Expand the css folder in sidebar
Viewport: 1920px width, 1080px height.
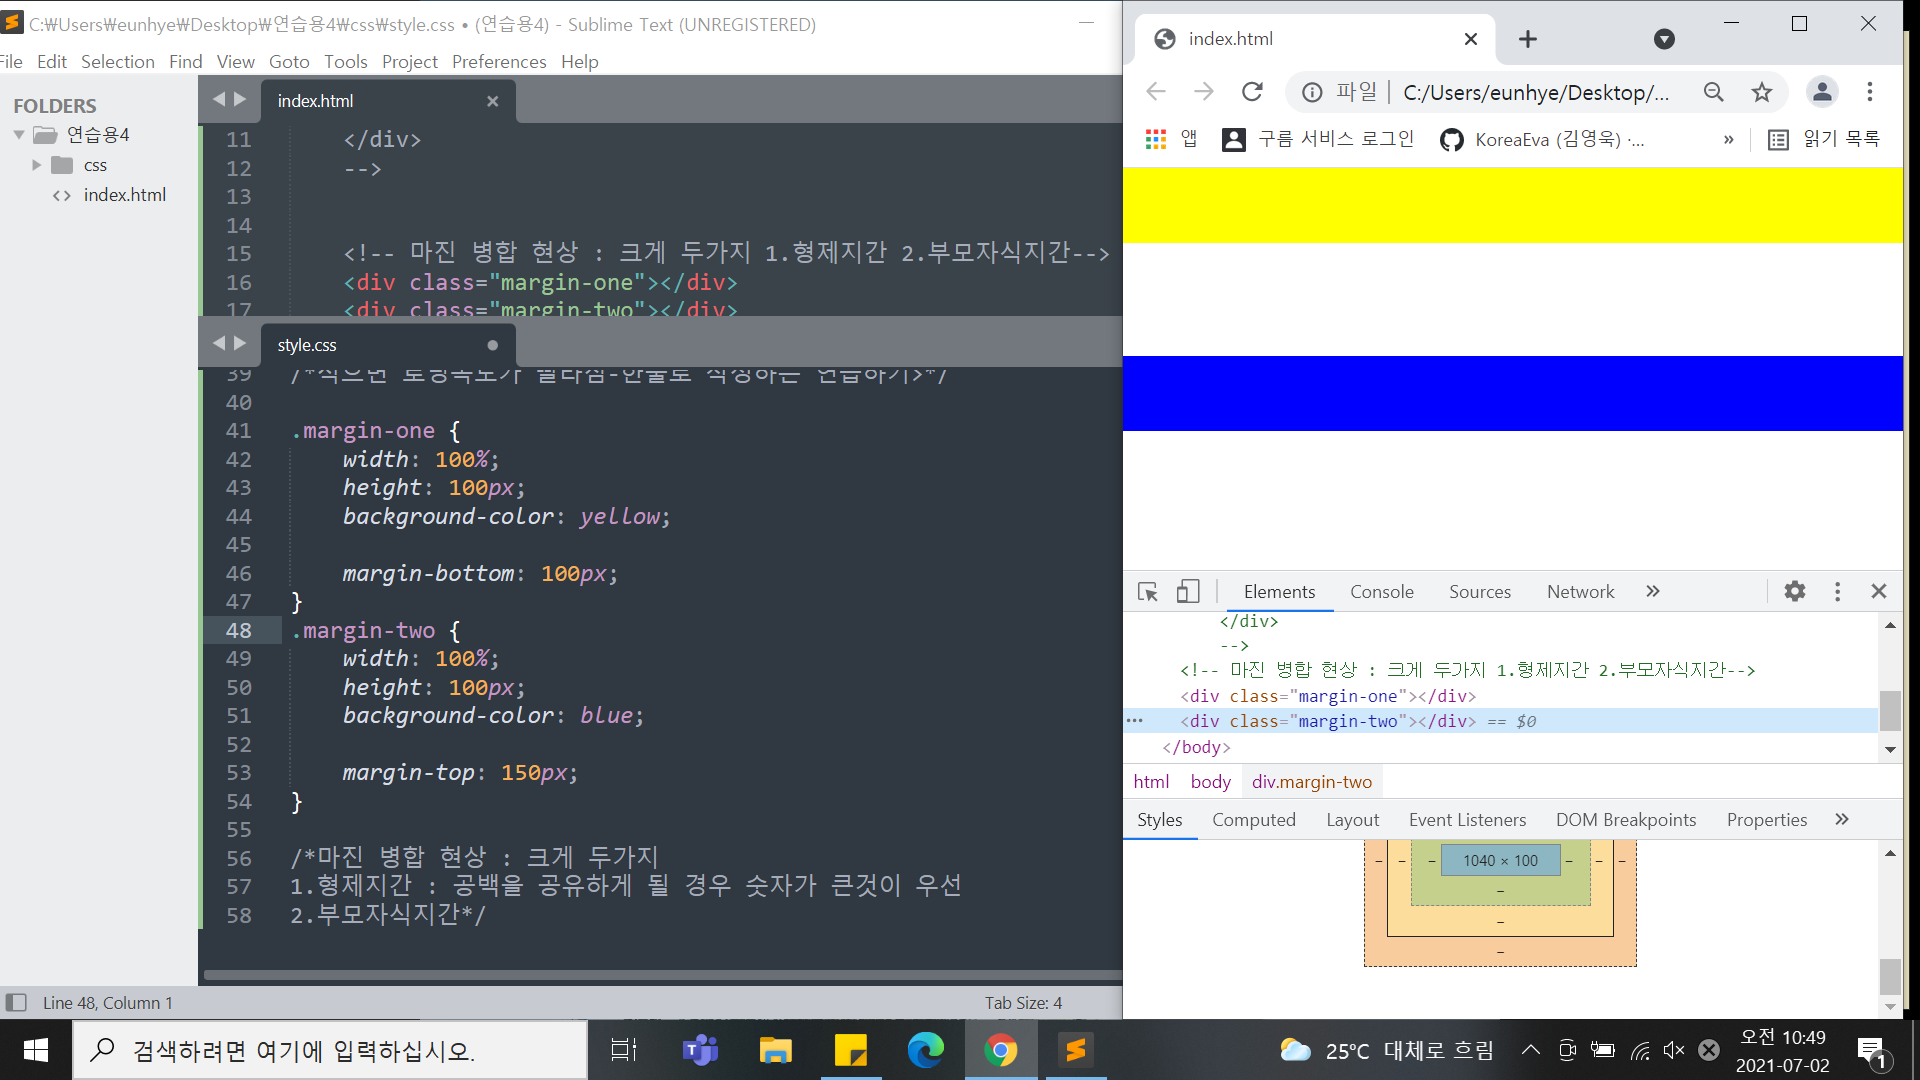pos(37,165)
